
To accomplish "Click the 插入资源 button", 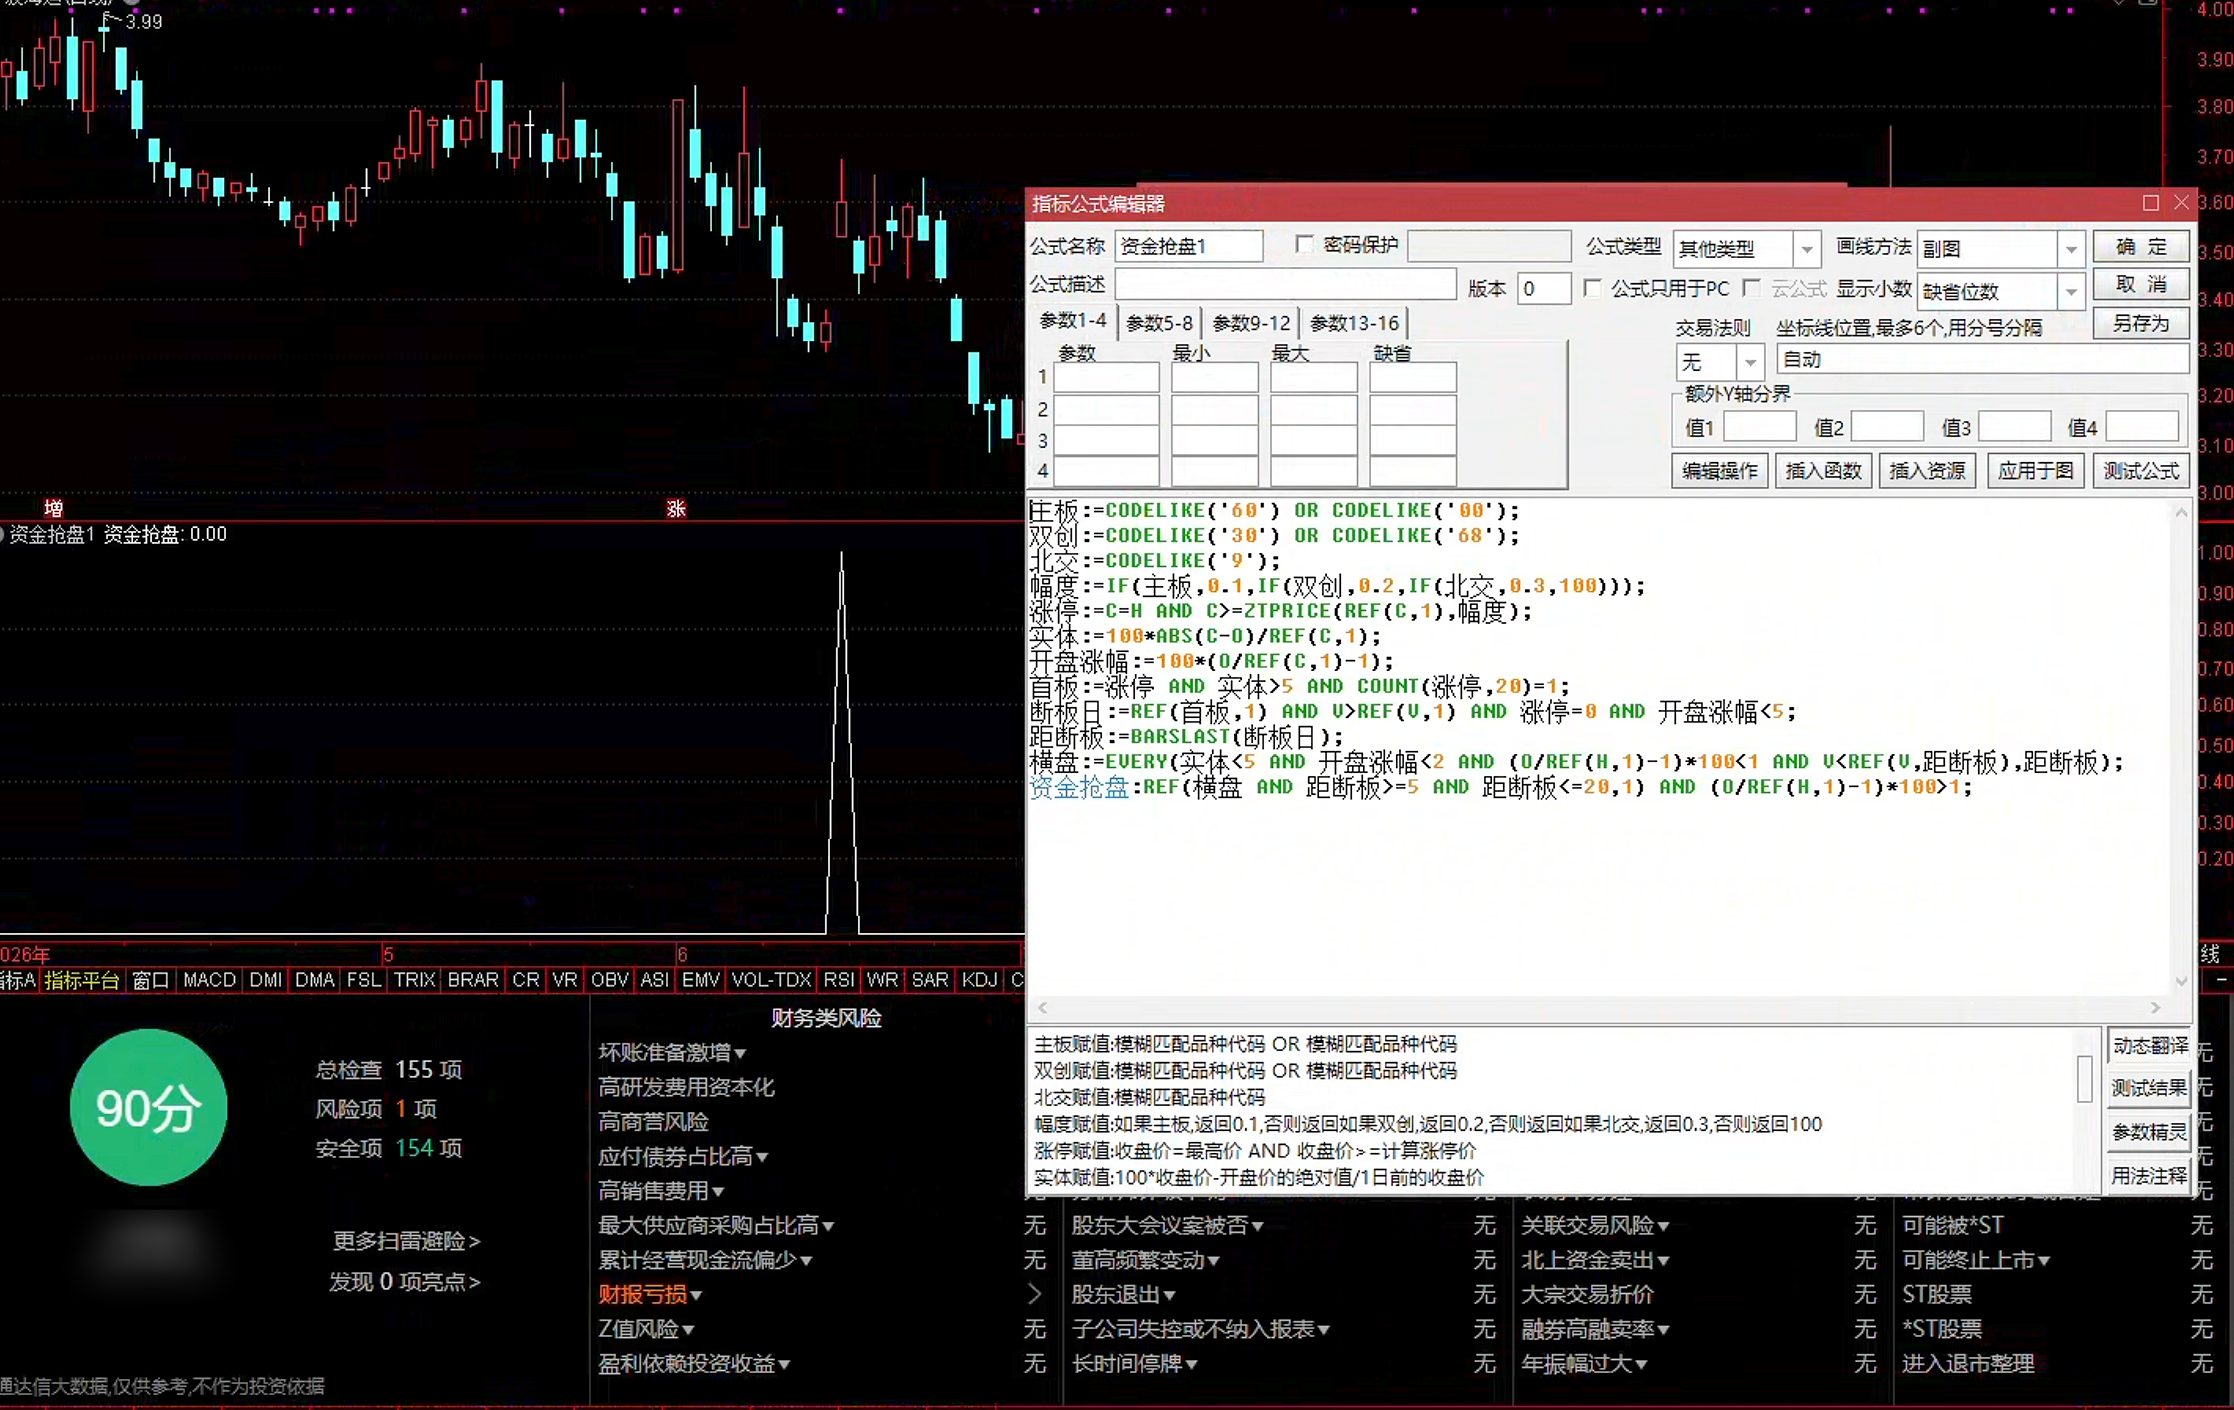I will pyautogui.click(x=1927, y=470).
